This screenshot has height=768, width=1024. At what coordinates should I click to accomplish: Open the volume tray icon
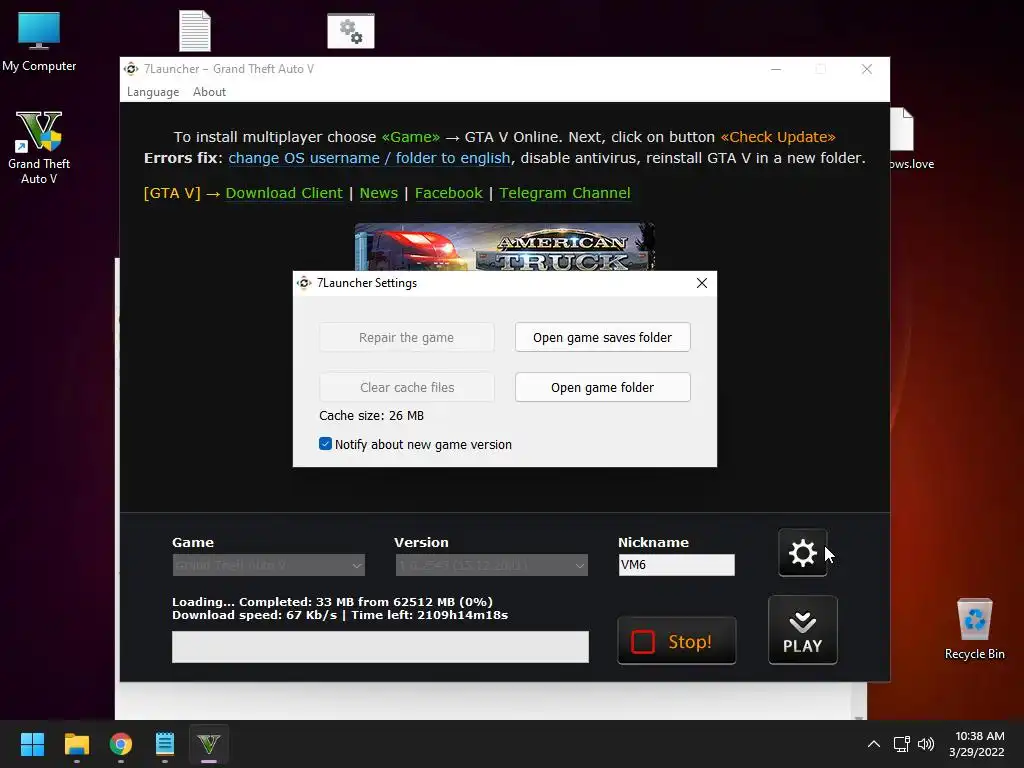coord(925,744)
